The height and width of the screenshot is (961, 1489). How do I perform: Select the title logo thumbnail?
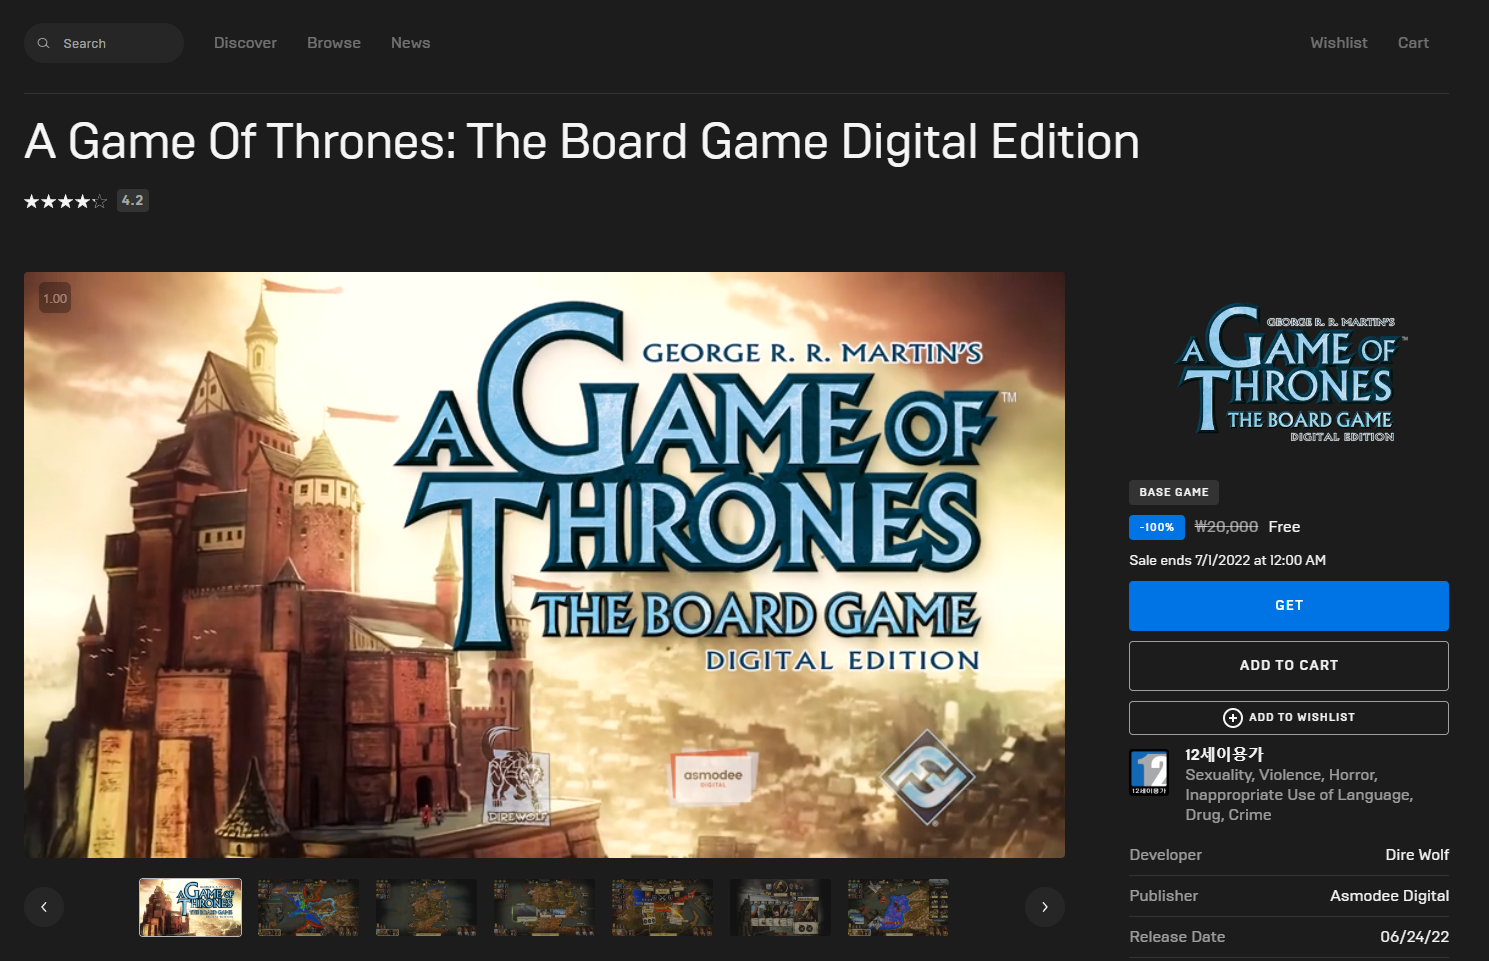pyautogui.click(x=190, y=907)
